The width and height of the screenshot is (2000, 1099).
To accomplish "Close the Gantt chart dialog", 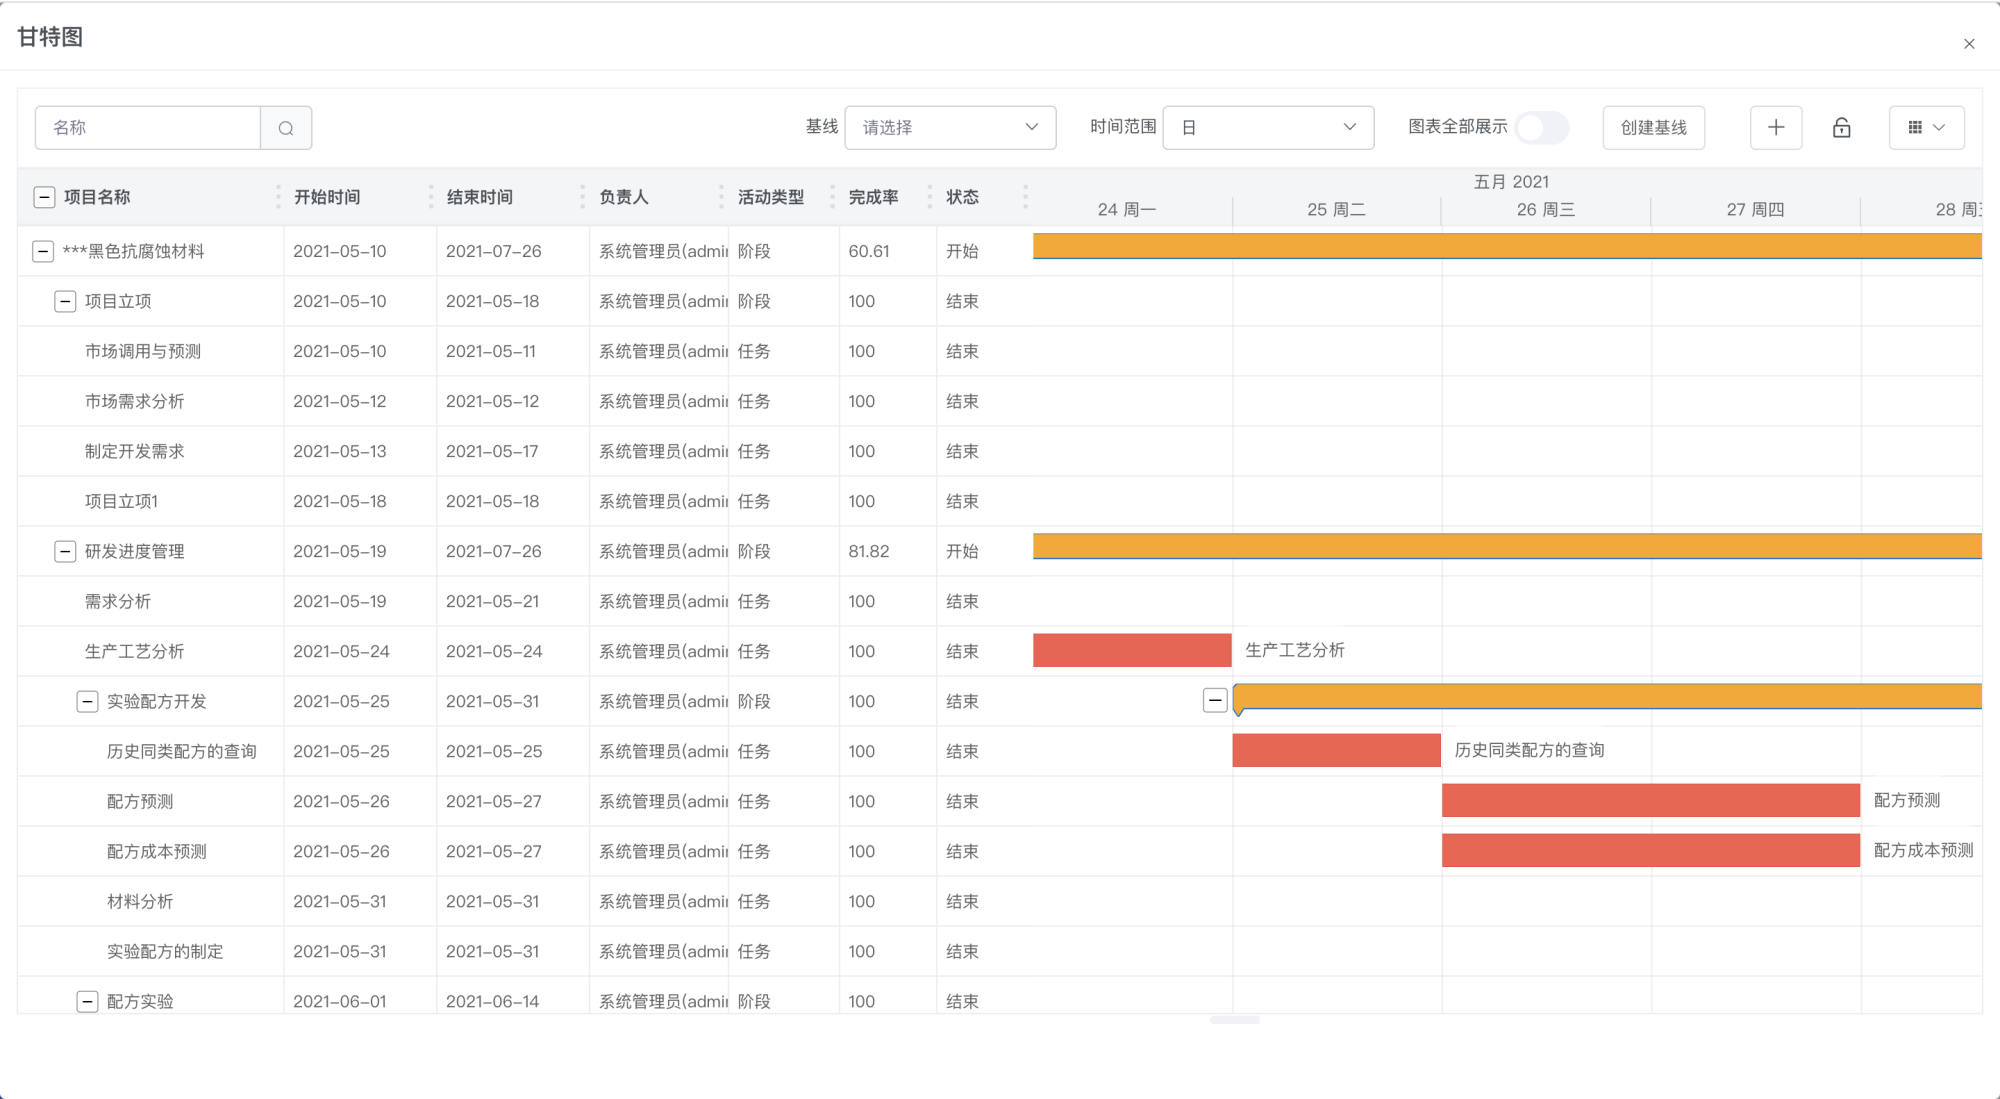I will [1969, 44].
